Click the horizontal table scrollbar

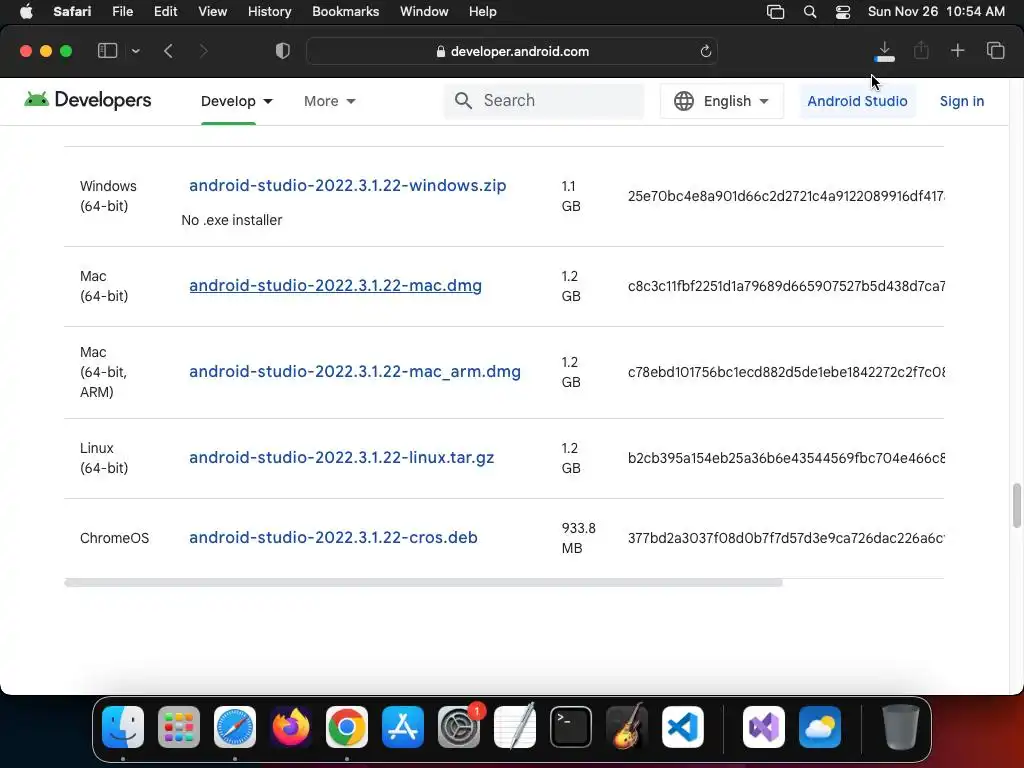click(x=423, y=583)
